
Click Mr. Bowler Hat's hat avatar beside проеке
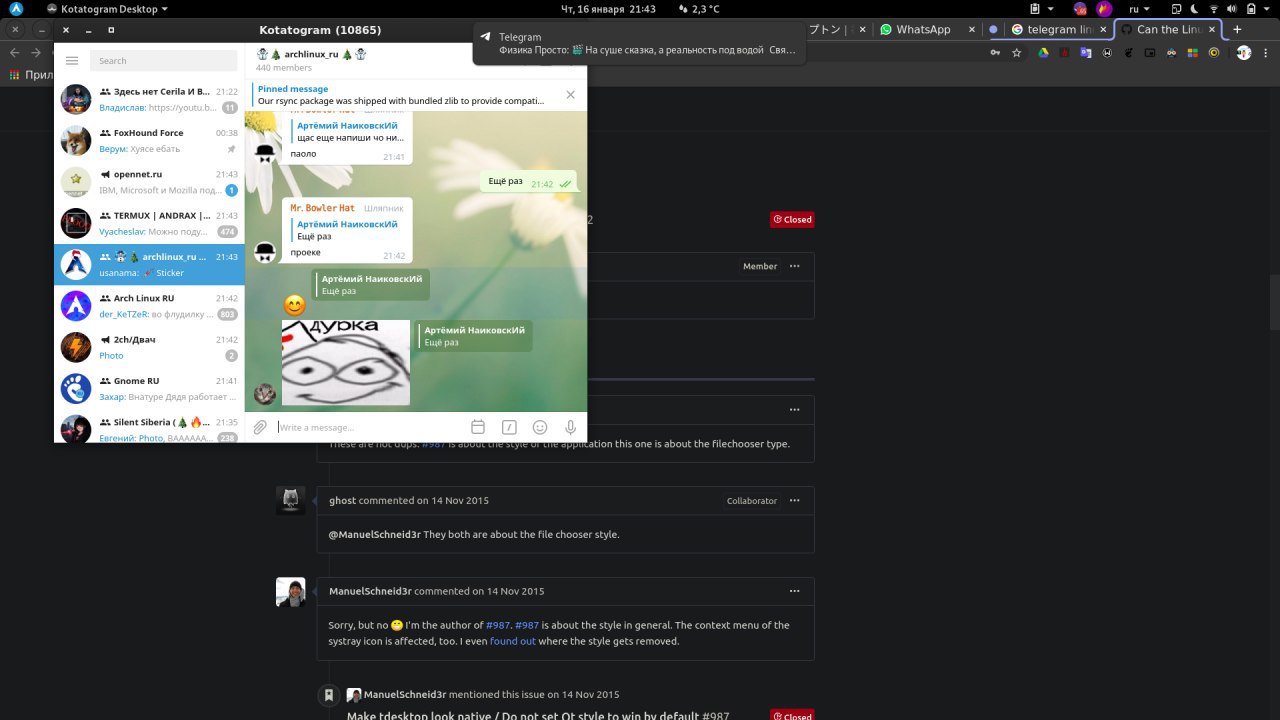265,252
